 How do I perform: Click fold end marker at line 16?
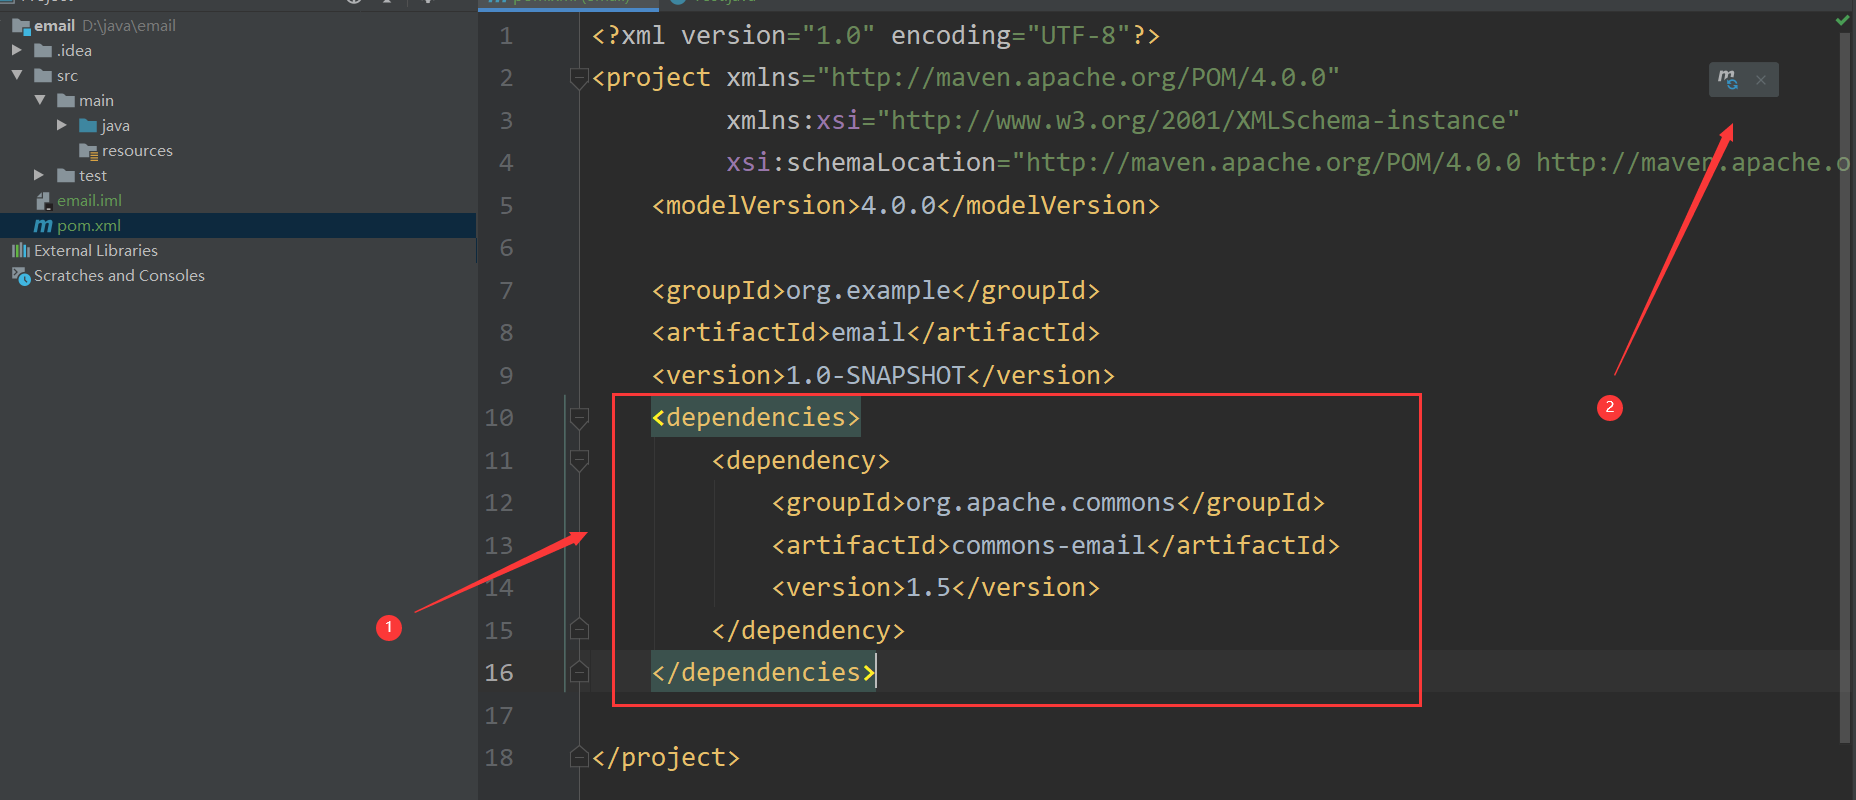579,672
